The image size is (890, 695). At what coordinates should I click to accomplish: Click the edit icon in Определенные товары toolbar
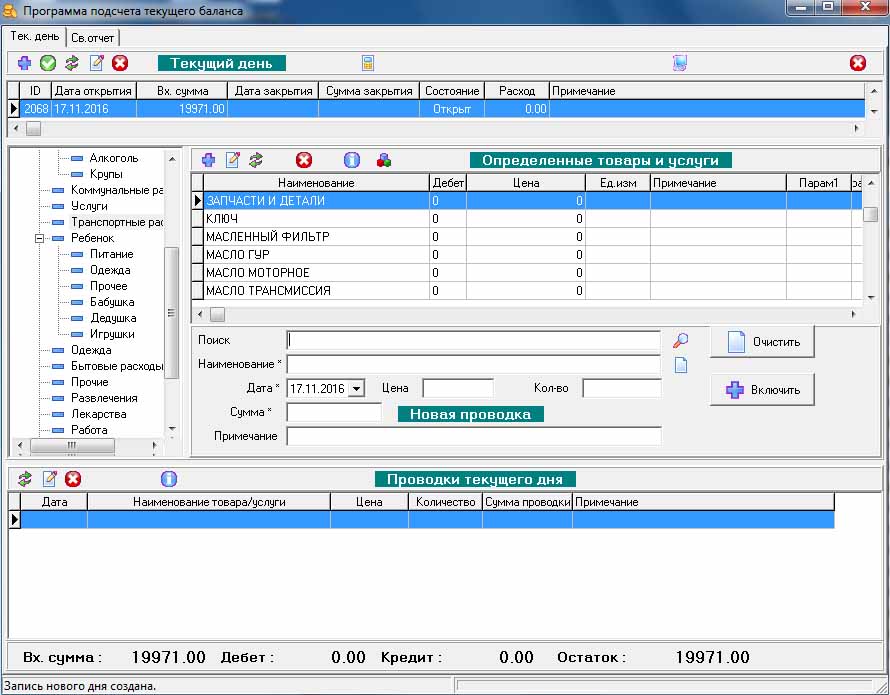click(233, 160)
